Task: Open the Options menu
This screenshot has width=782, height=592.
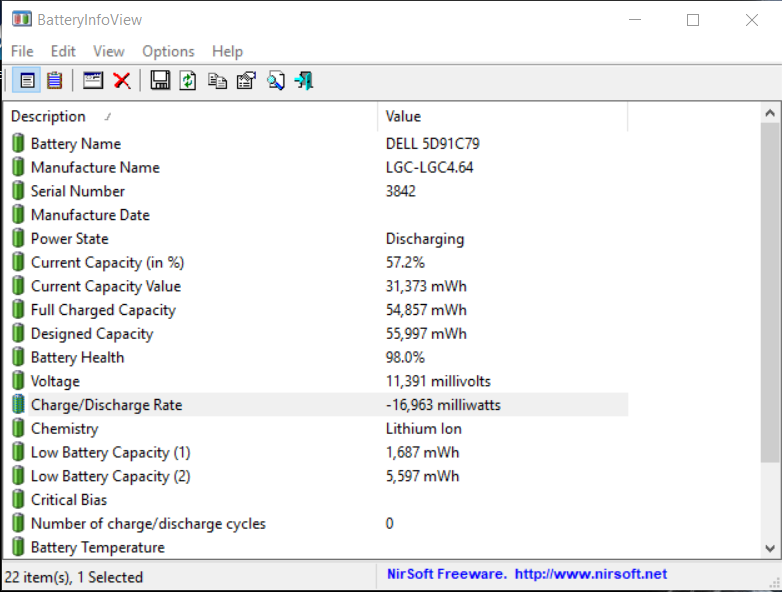Action: pos(168,51)
